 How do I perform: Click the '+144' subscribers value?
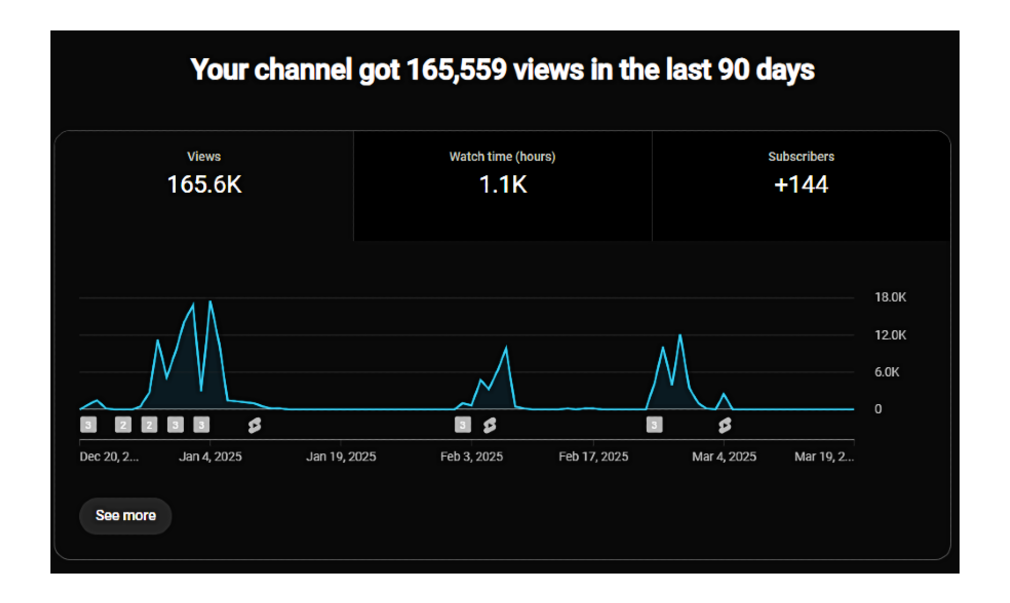(x=801, y=185)
